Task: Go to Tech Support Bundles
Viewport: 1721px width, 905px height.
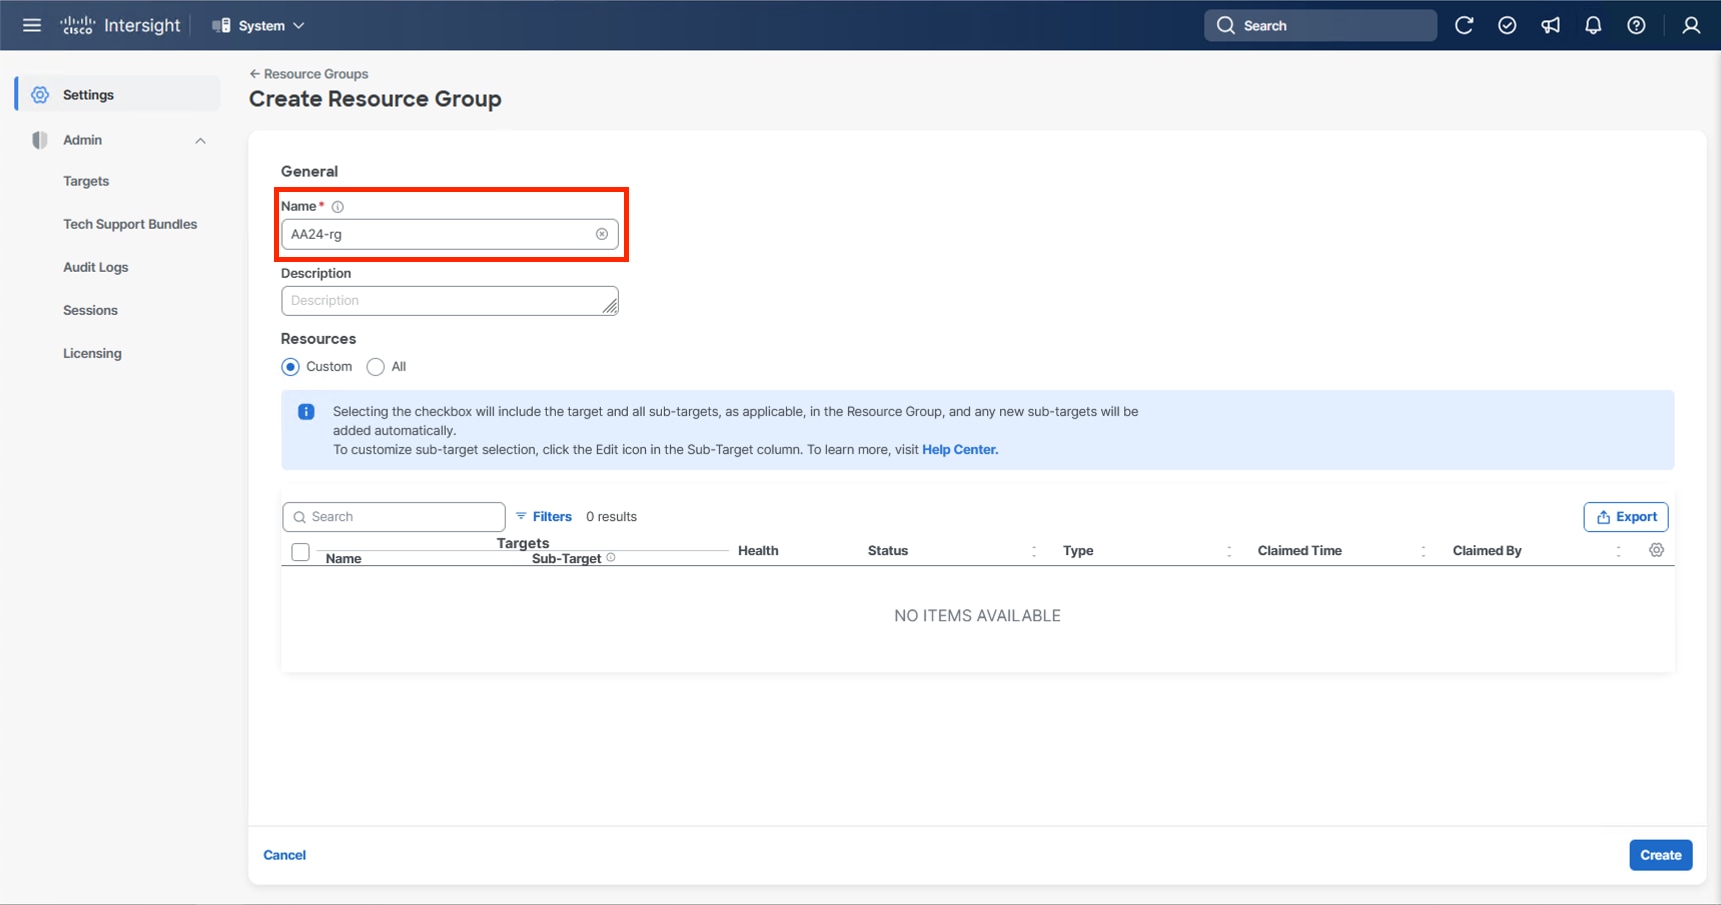Action: tap(130, 224)
